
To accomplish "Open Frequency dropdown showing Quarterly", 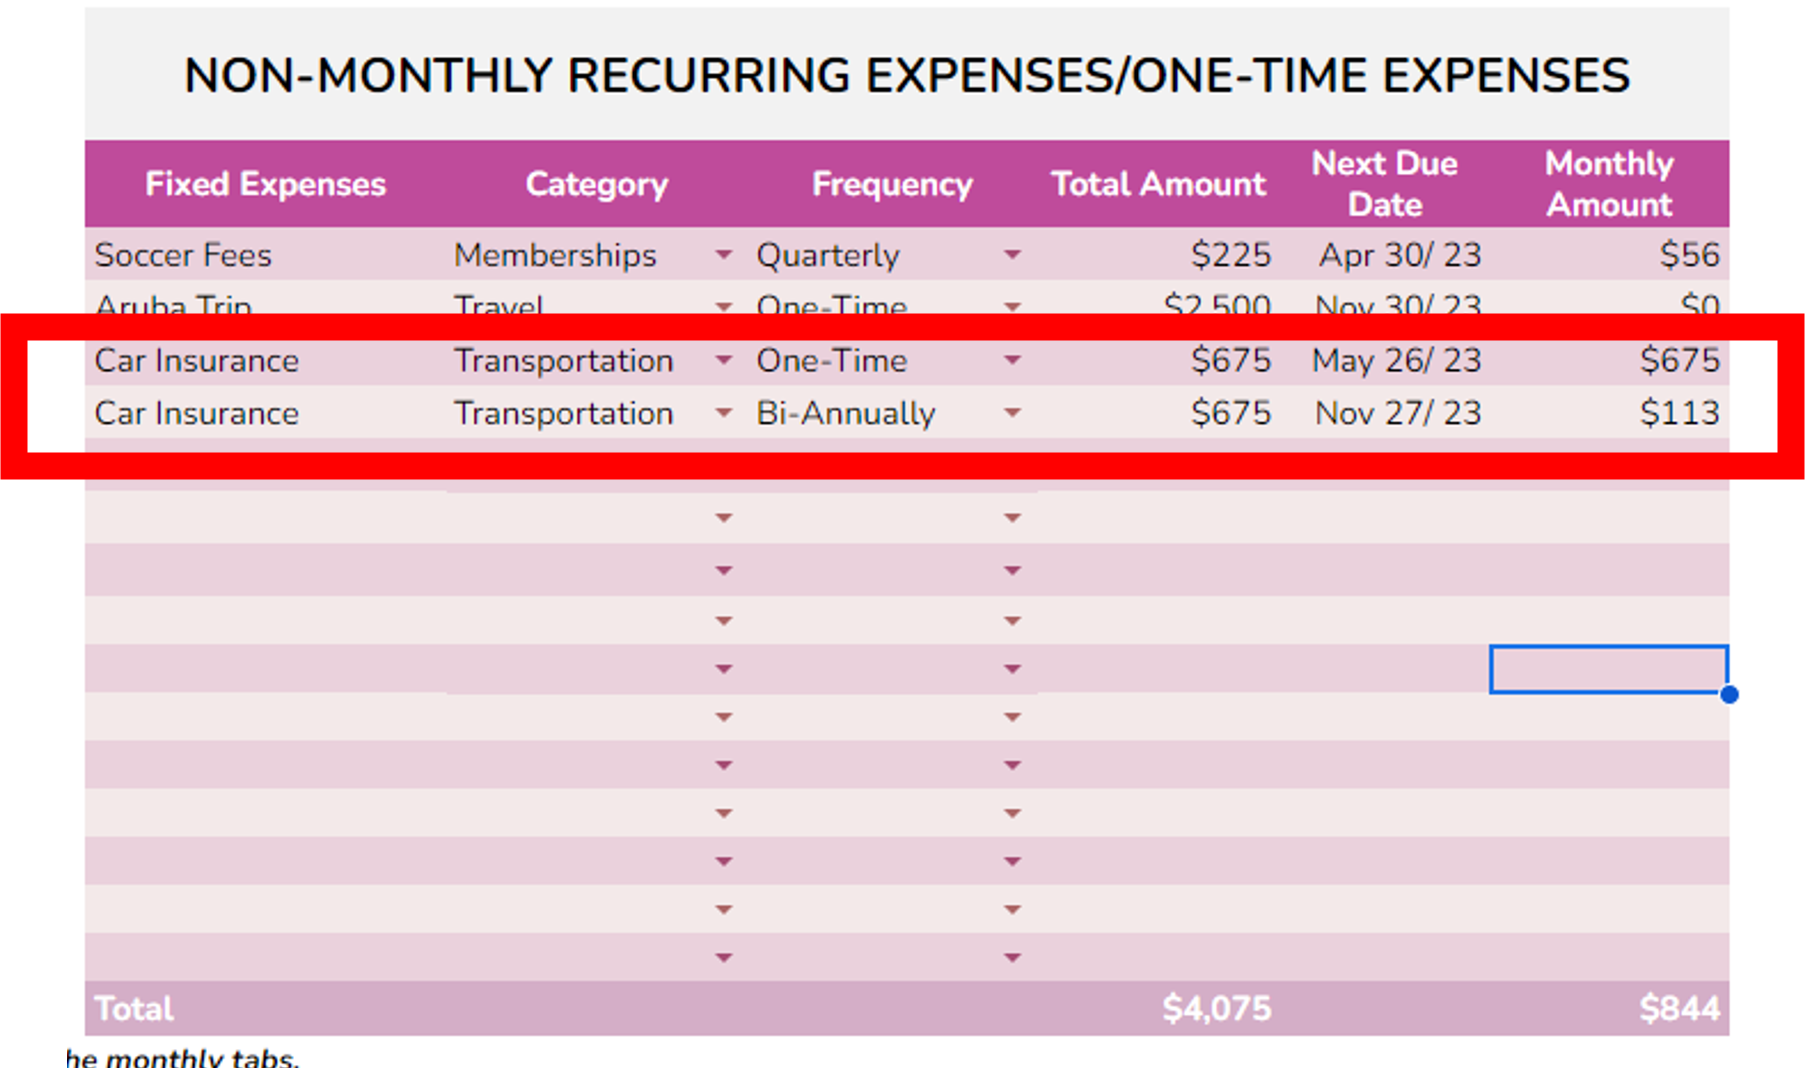I will click(1012, 255).
